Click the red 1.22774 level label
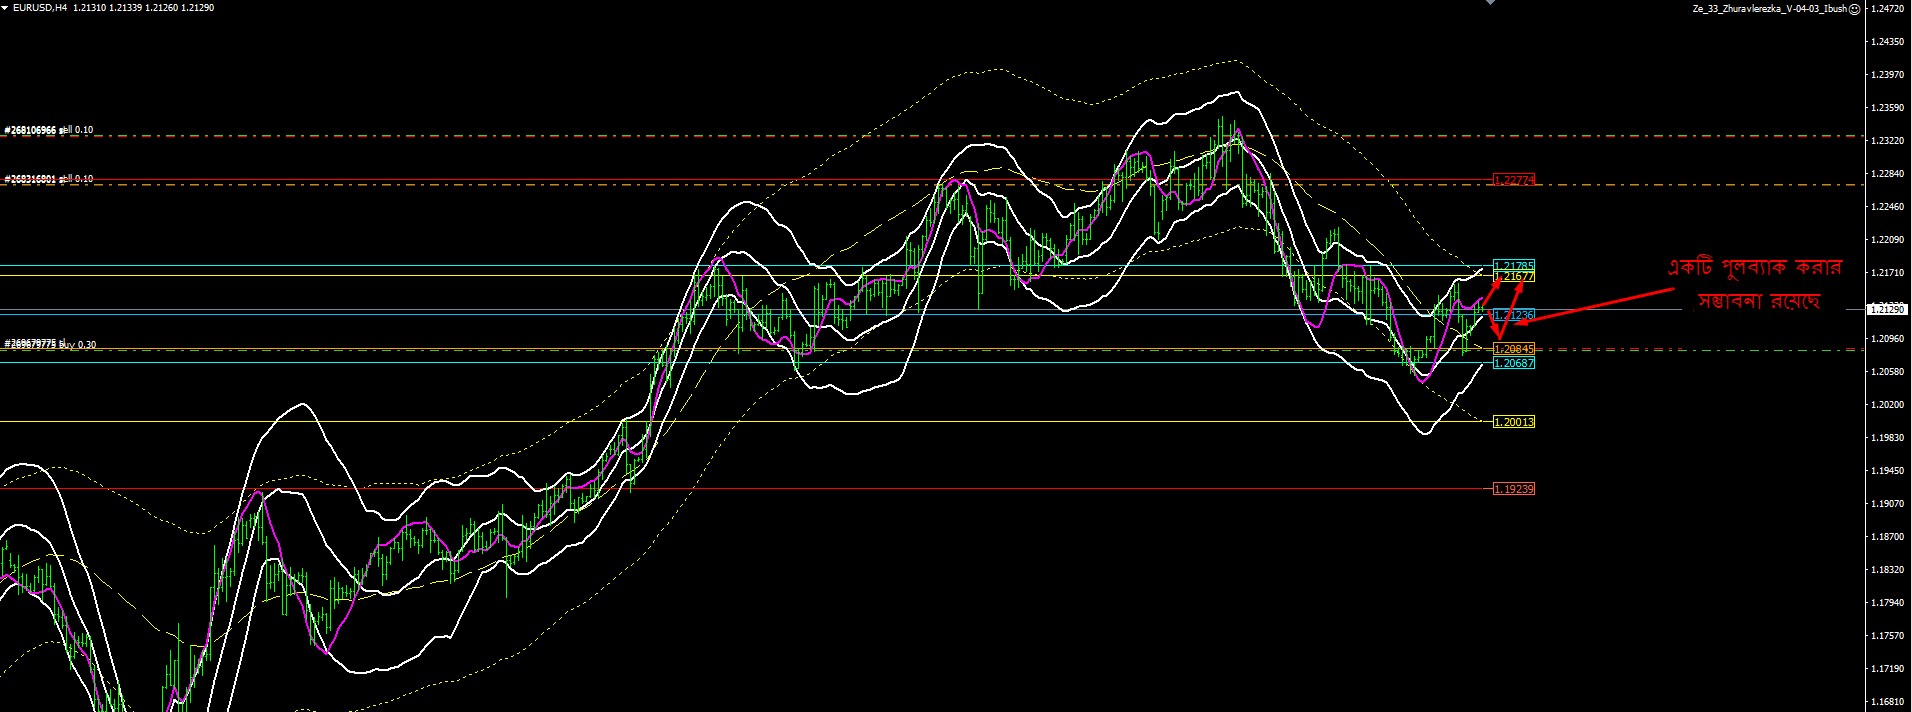 (x=1514, y=180)
